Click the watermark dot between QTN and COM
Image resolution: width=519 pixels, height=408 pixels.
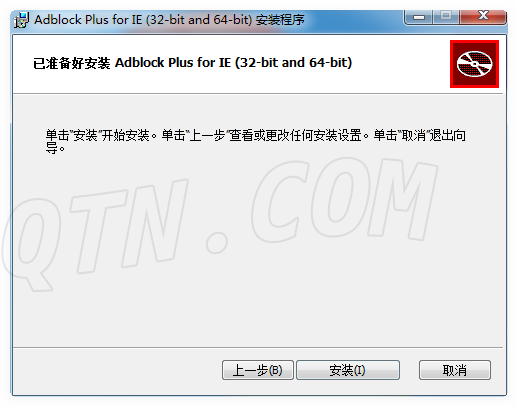[217, 242]
